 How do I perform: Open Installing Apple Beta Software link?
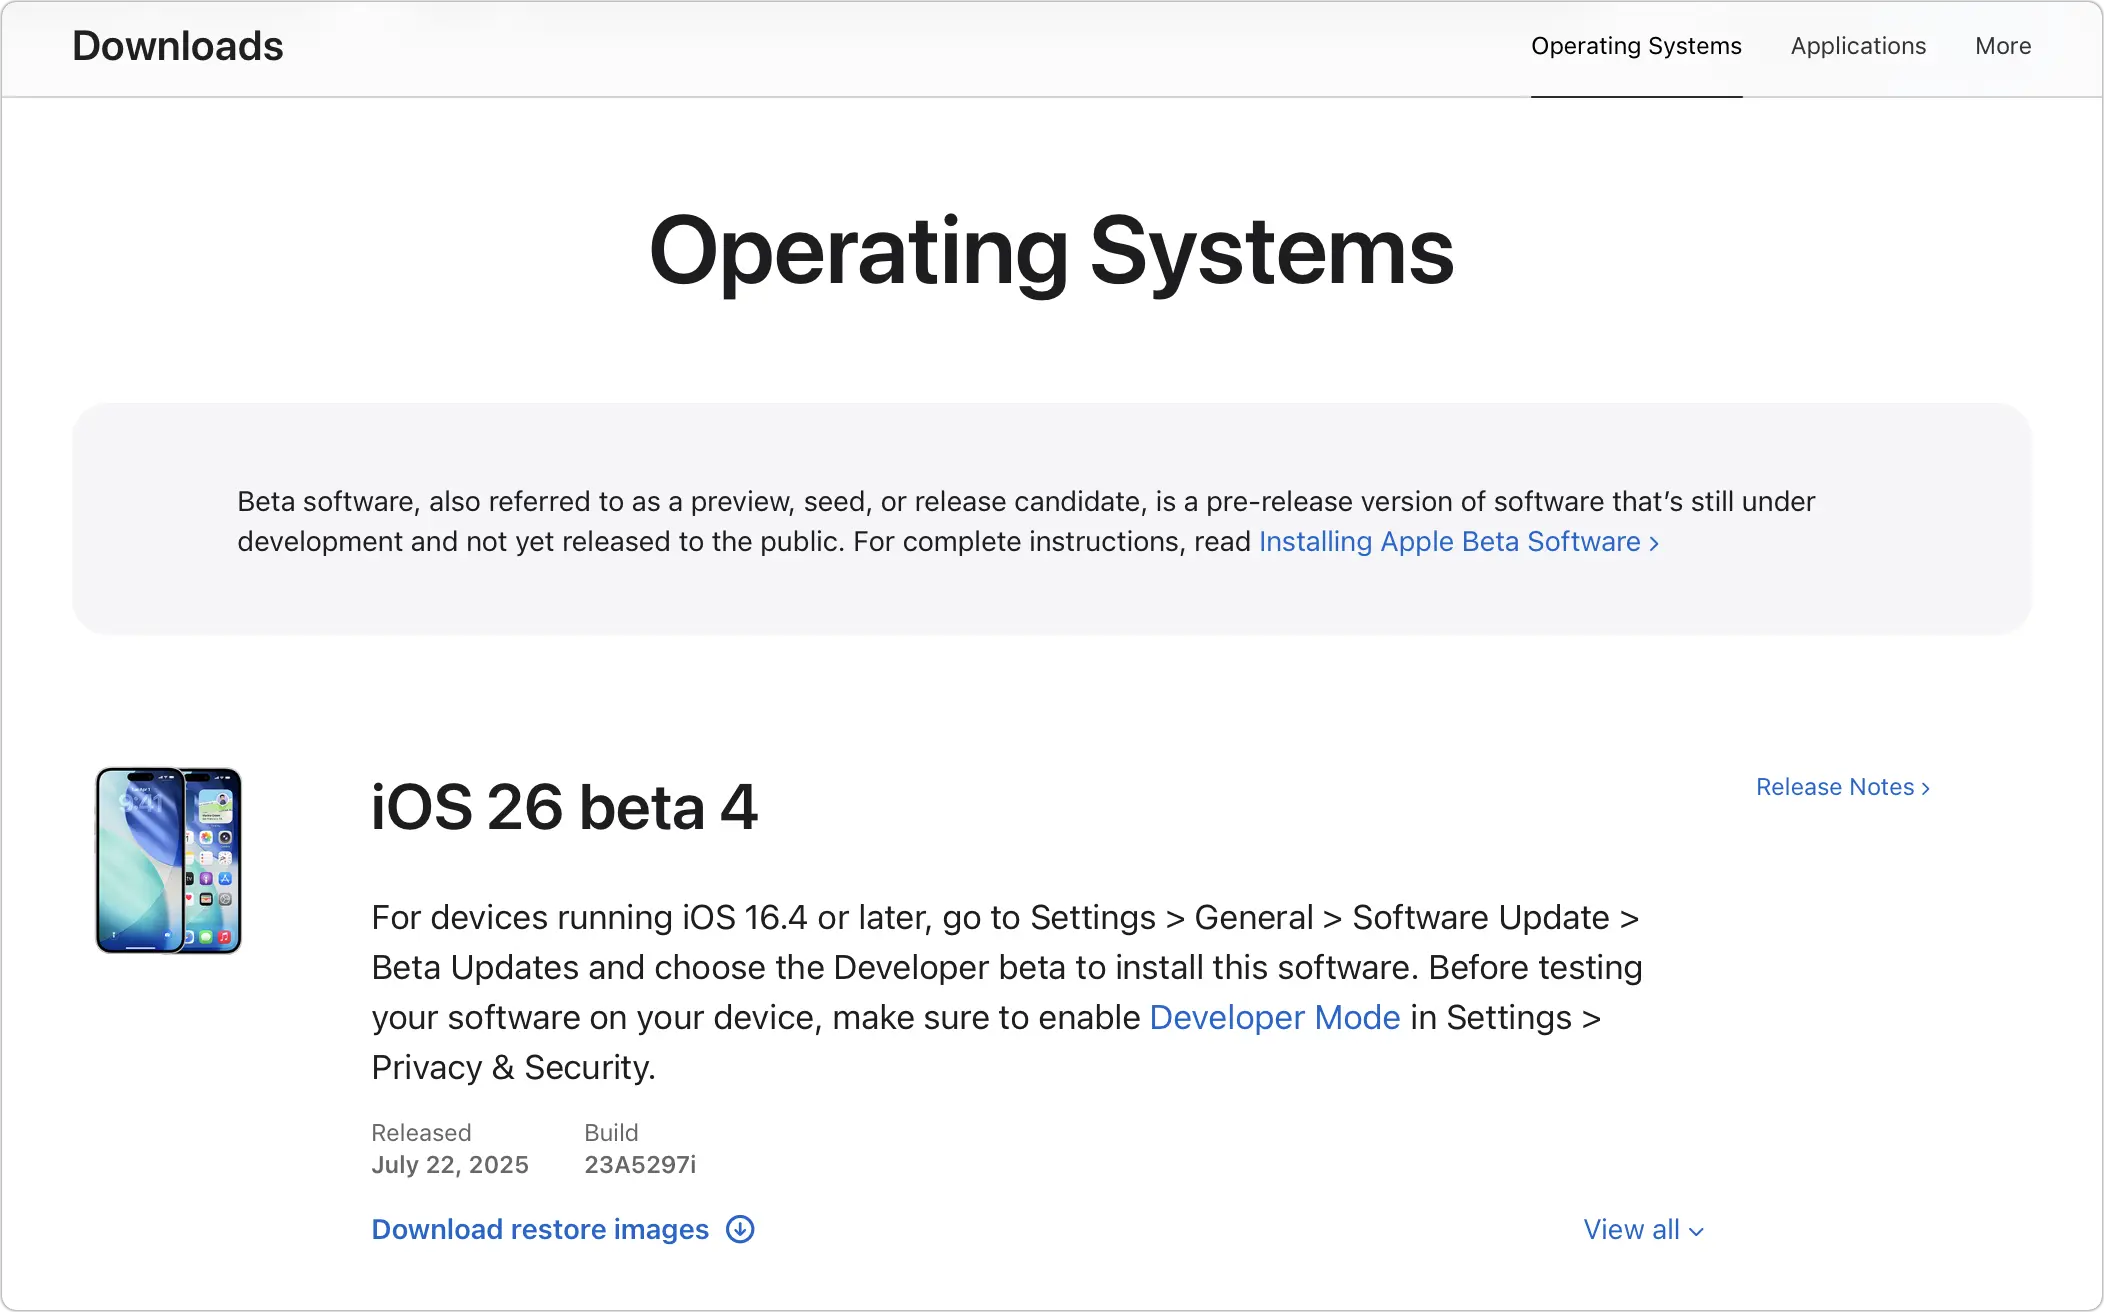pyautogui.click(x=1459, y=541)
